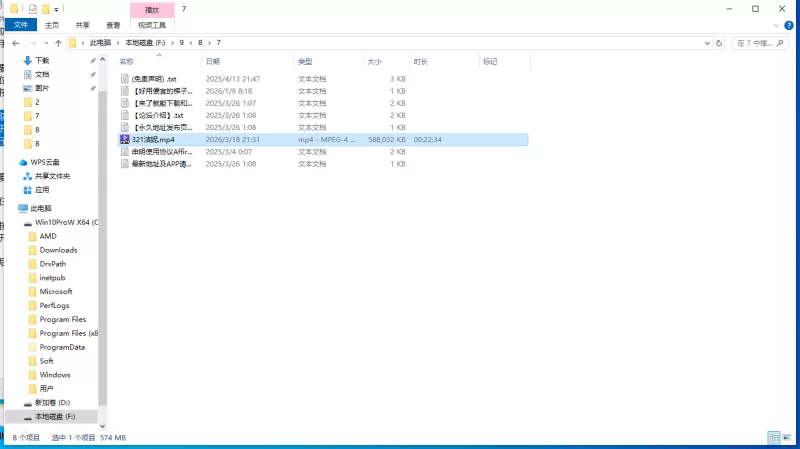Select the (免责声明).txt file
Image resolution: width=800 pixels, height=449 pixels.
(x=153, y=78)
